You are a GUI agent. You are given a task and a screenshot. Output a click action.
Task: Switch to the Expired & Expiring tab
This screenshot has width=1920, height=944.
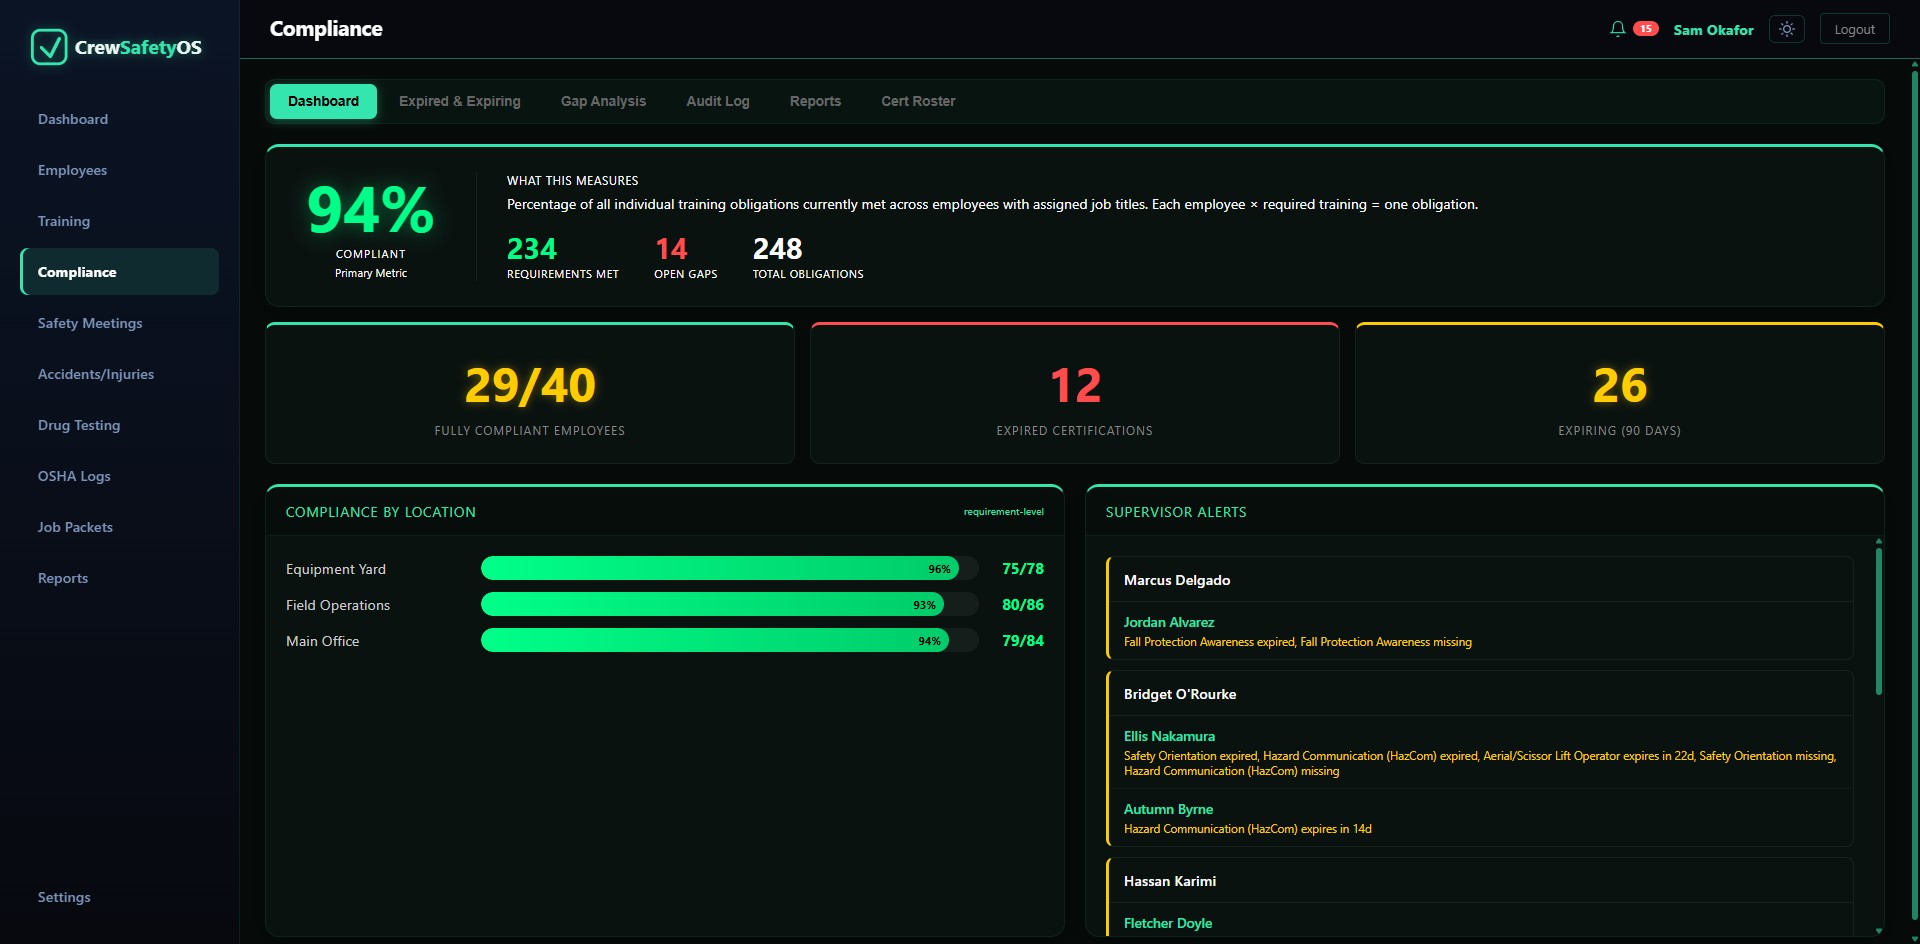click(460, 101)
